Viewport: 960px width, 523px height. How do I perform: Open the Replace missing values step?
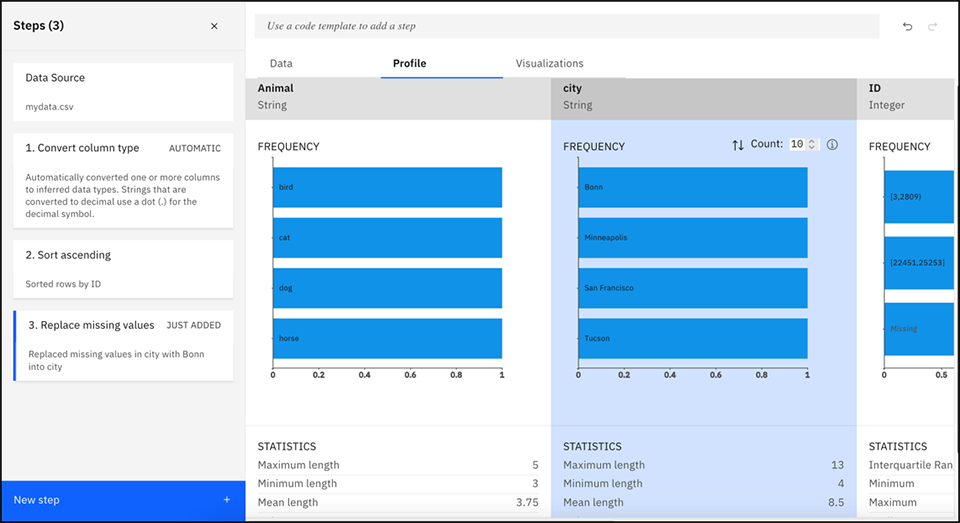(x=123, y=345)
